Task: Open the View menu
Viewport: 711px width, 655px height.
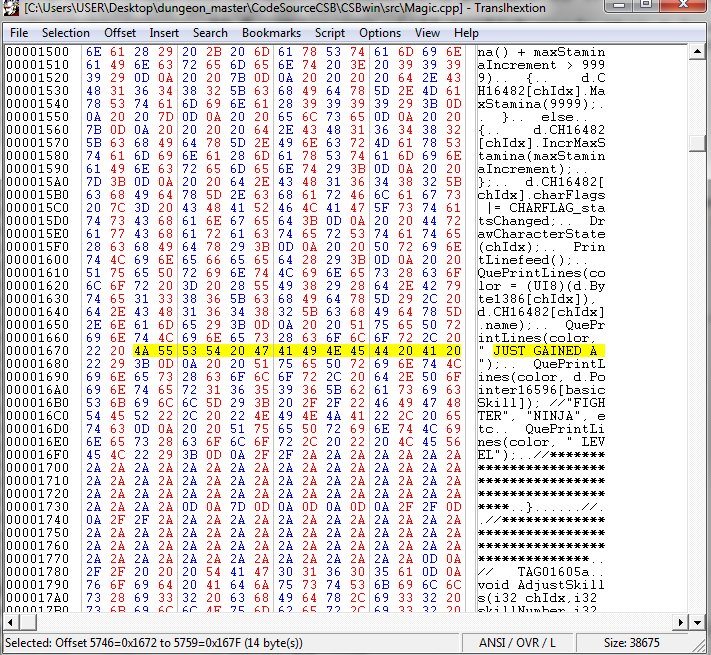Action: pos(427,33)
